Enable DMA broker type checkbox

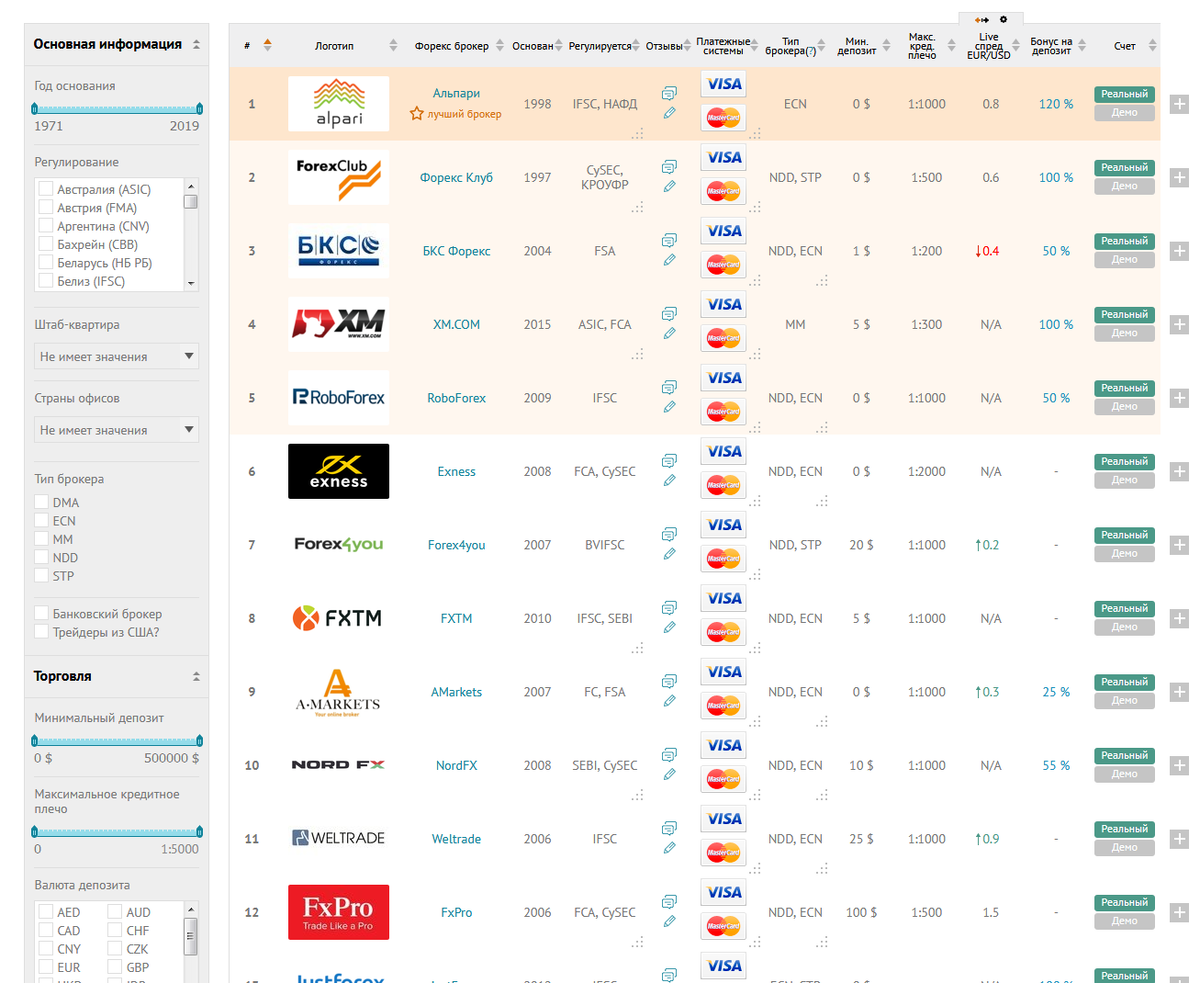coord(41,502)
